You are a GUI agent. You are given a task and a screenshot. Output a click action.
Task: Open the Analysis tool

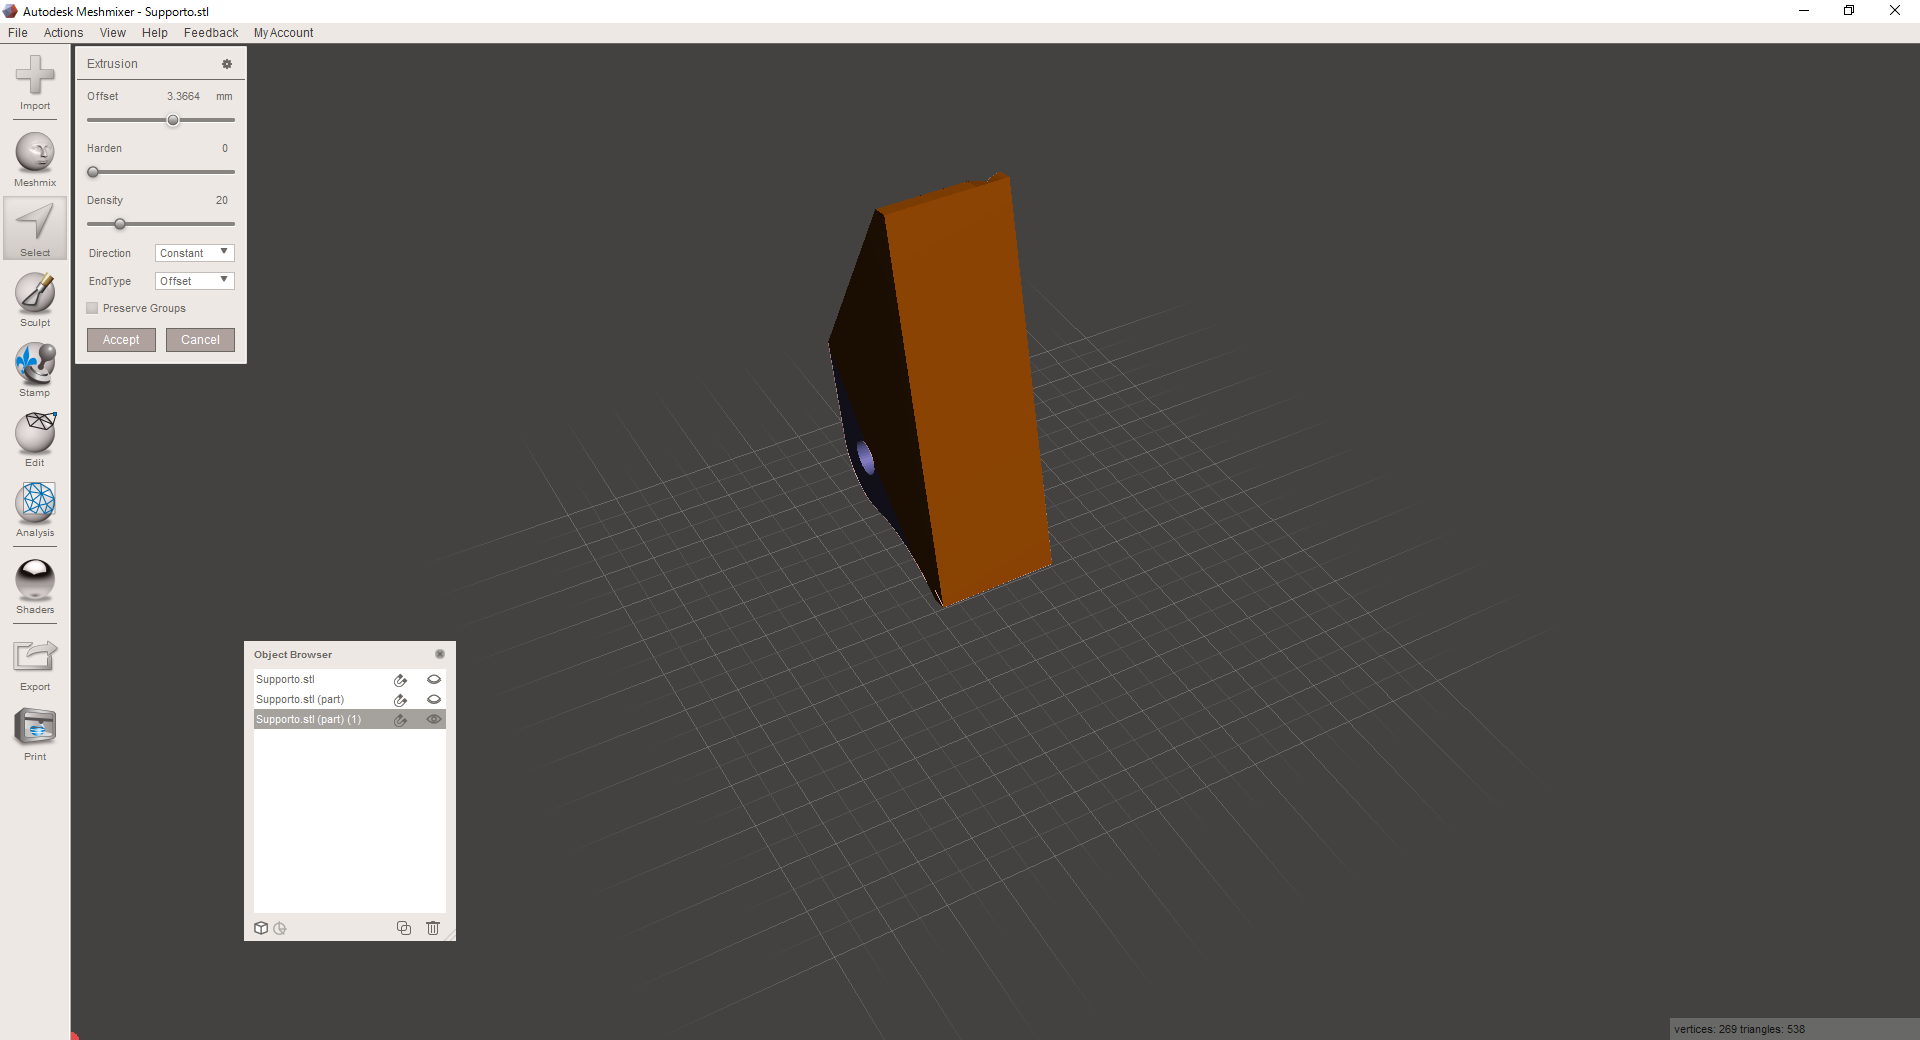coord(35,509)
